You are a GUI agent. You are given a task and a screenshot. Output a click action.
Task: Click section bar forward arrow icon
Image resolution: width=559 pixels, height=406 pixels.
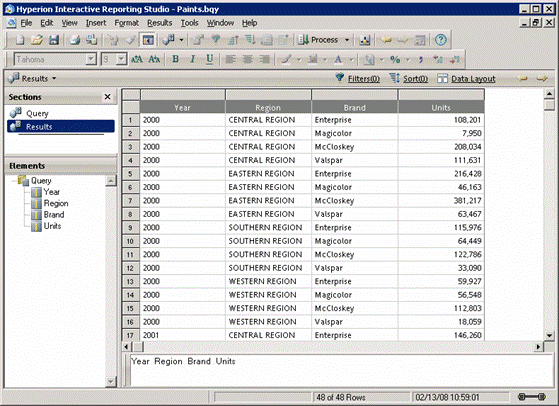[x=542, y=78]
